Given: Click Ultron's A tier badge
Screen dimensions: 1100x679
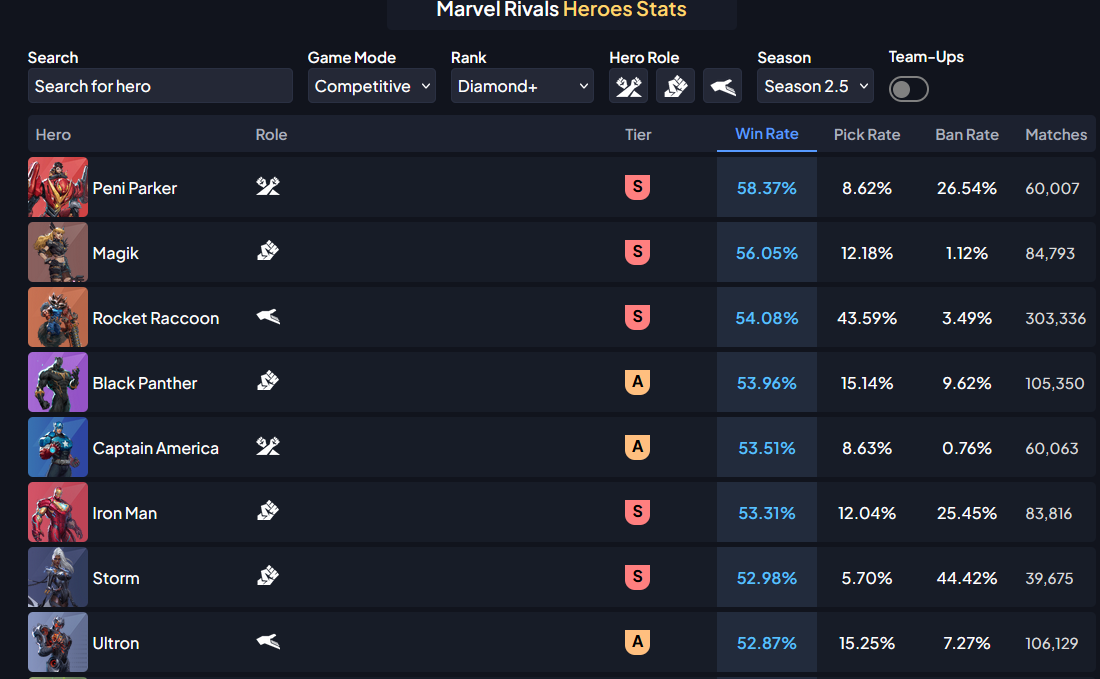Looking at the screenshot, I should [638, 641].
